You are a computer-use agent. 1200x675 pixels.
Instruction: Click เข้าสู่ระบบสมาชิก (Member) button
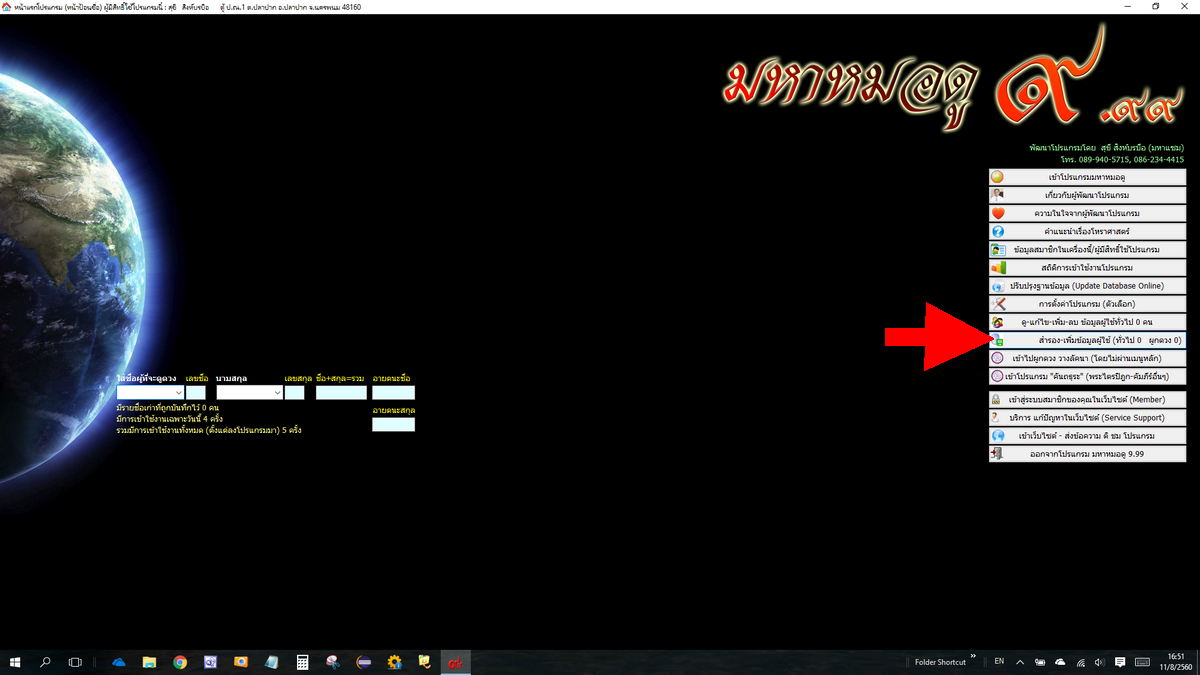[x=1087, y=399]
